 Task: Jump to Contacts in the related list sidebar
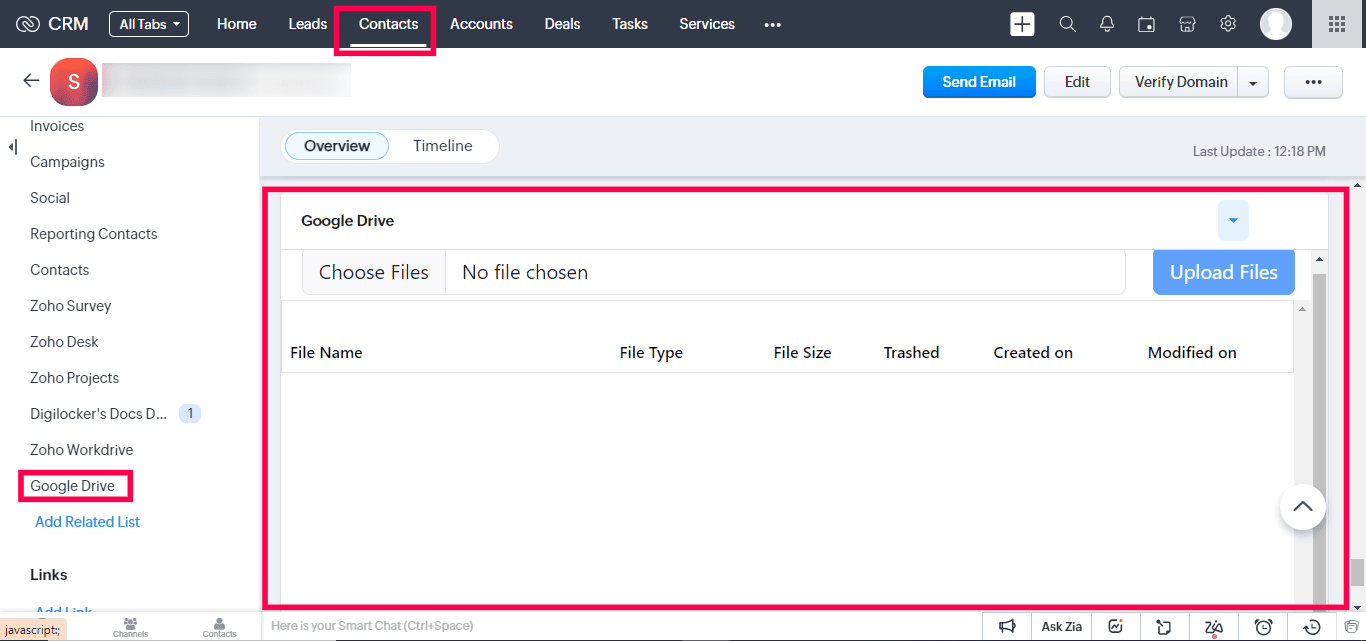60,270
